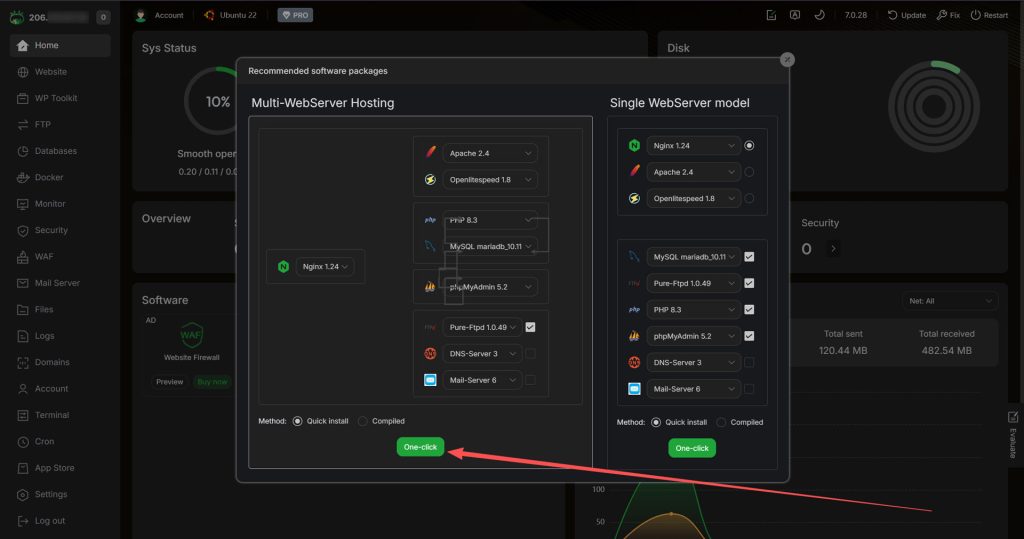Go to App Store in sidebar
Viewport: 1024px width, 539px height.
pos(54,468)
